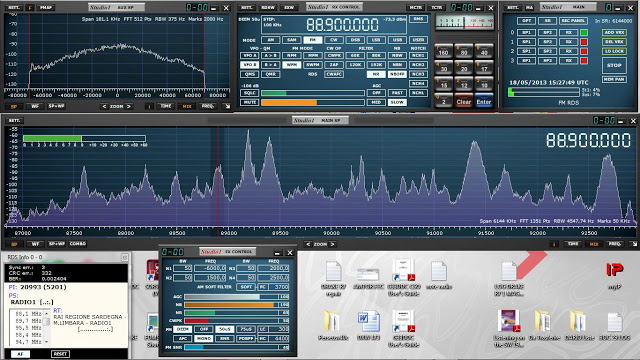Image resolution: width=640 pixels, height=360 pixels.
Task: Adjust the orange volume slider
Action: (313, 102)
